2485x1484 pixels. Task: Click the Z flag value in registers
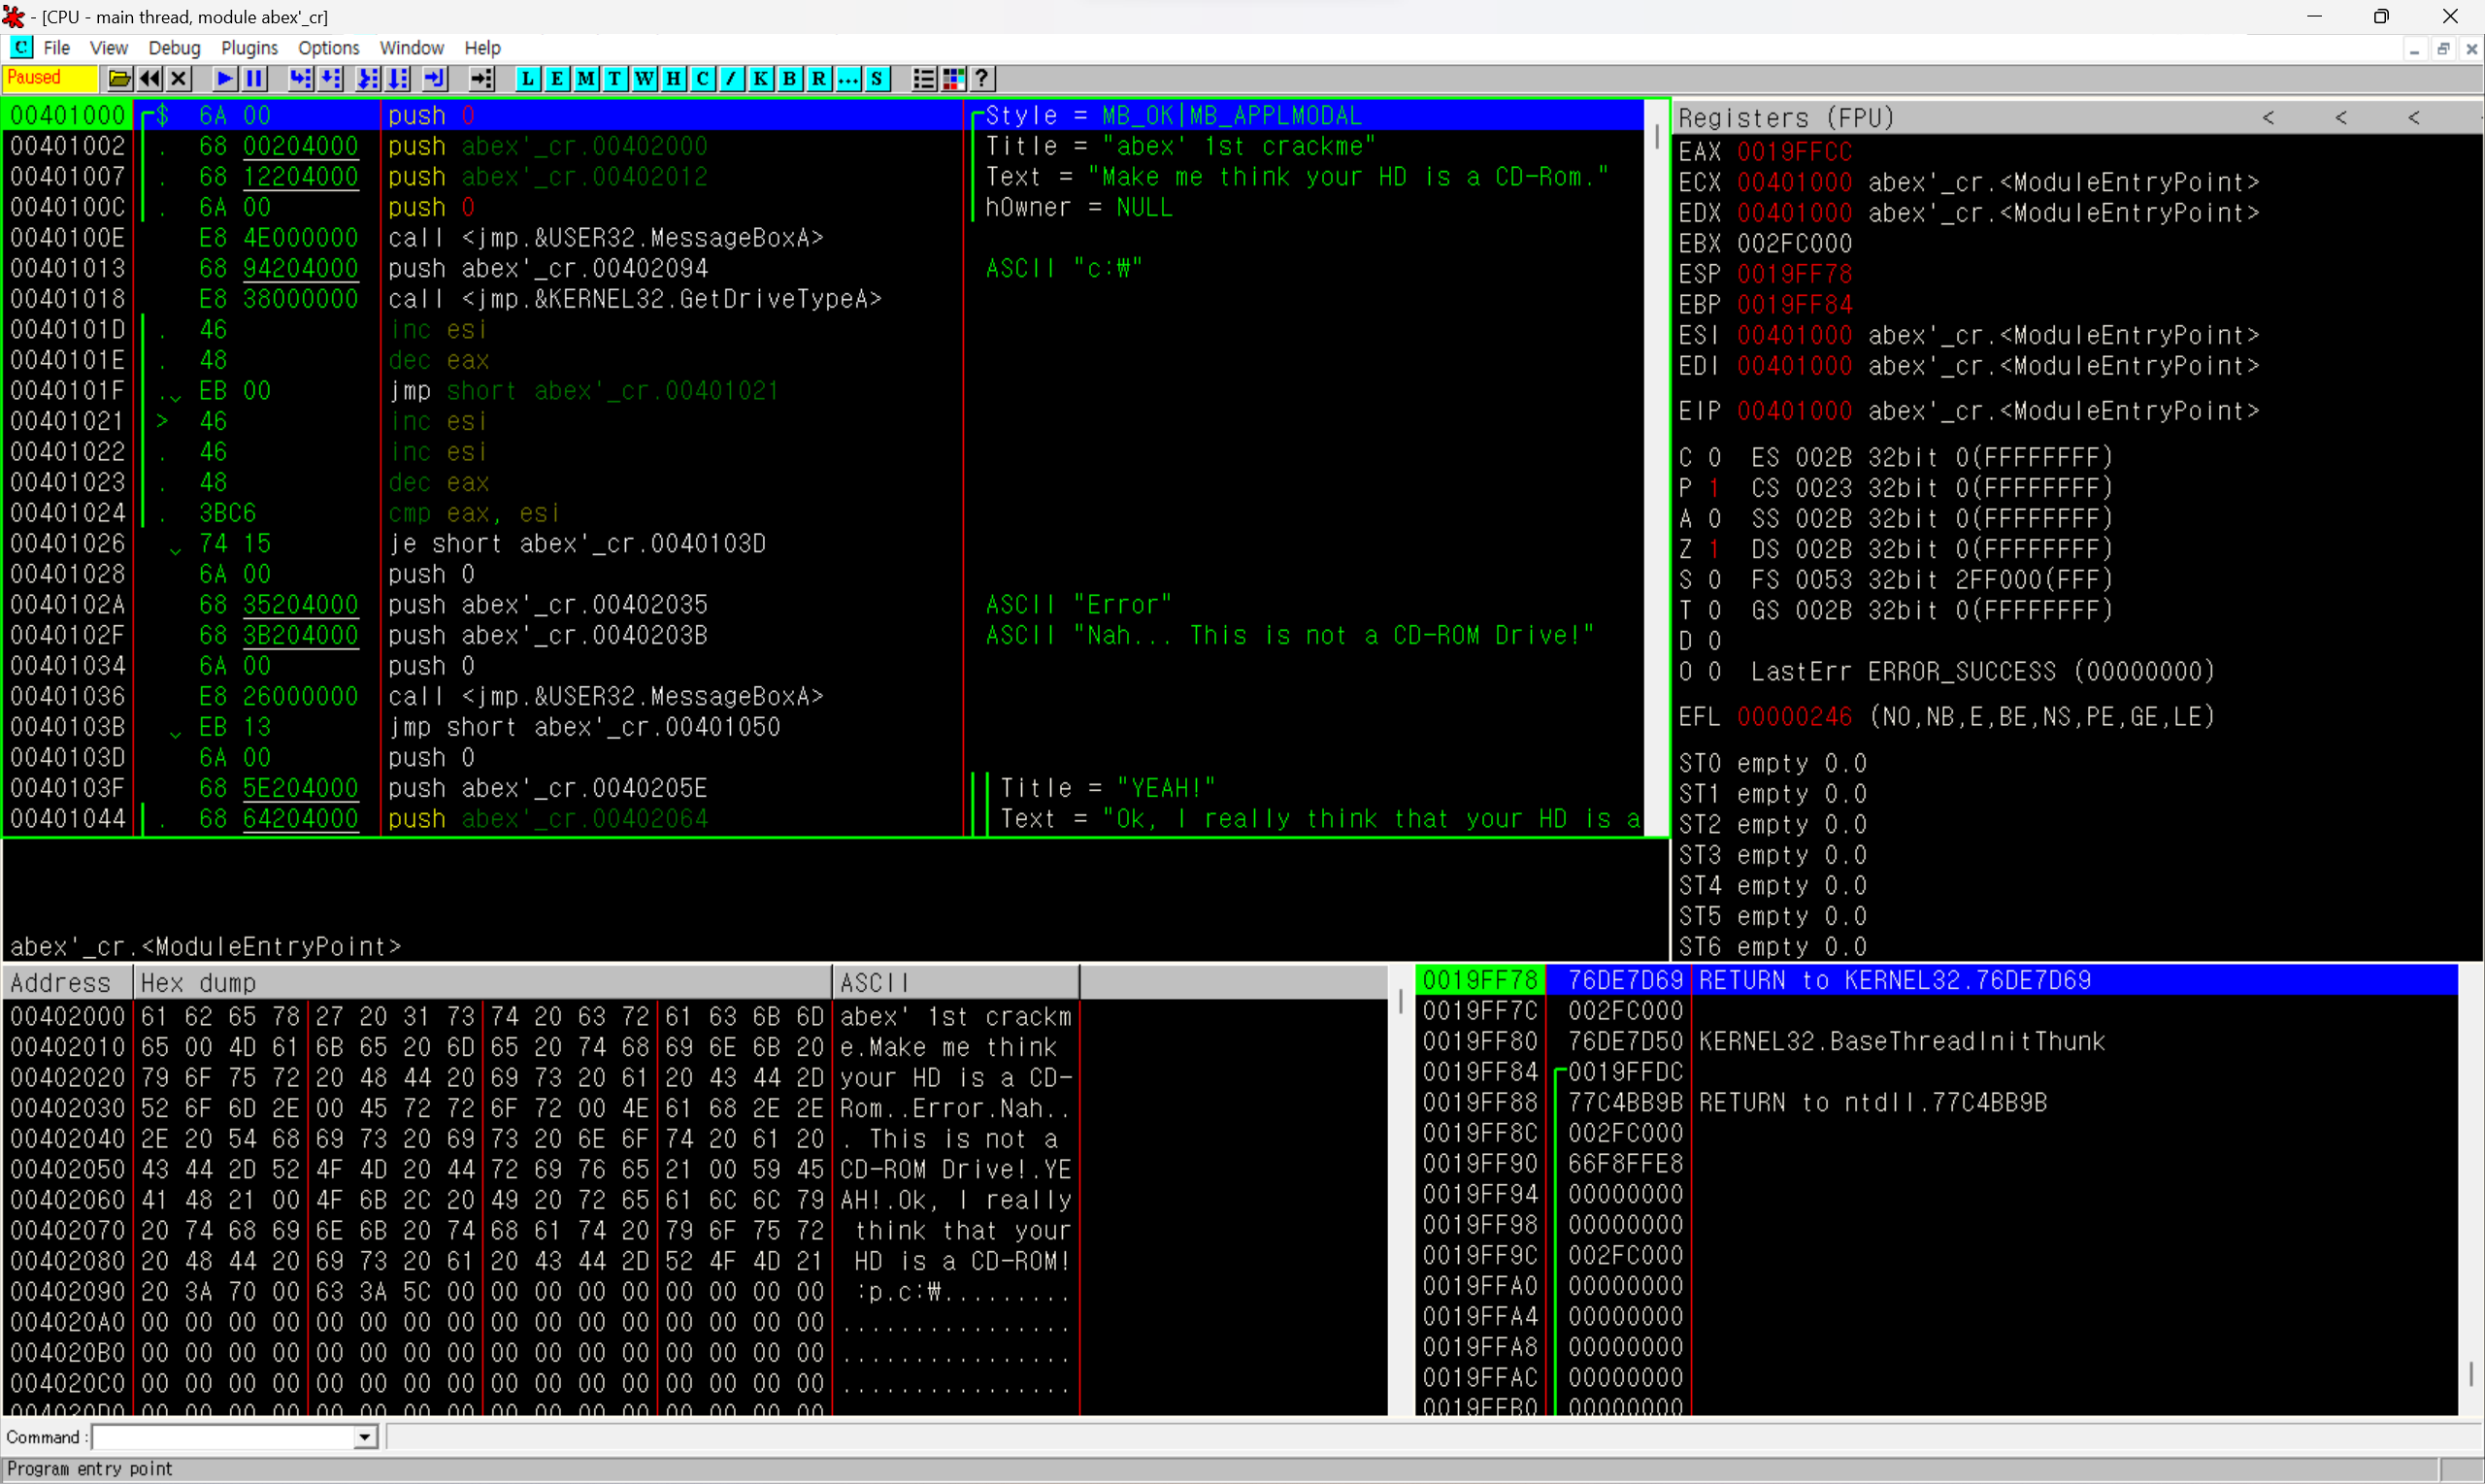point(1714,549)
